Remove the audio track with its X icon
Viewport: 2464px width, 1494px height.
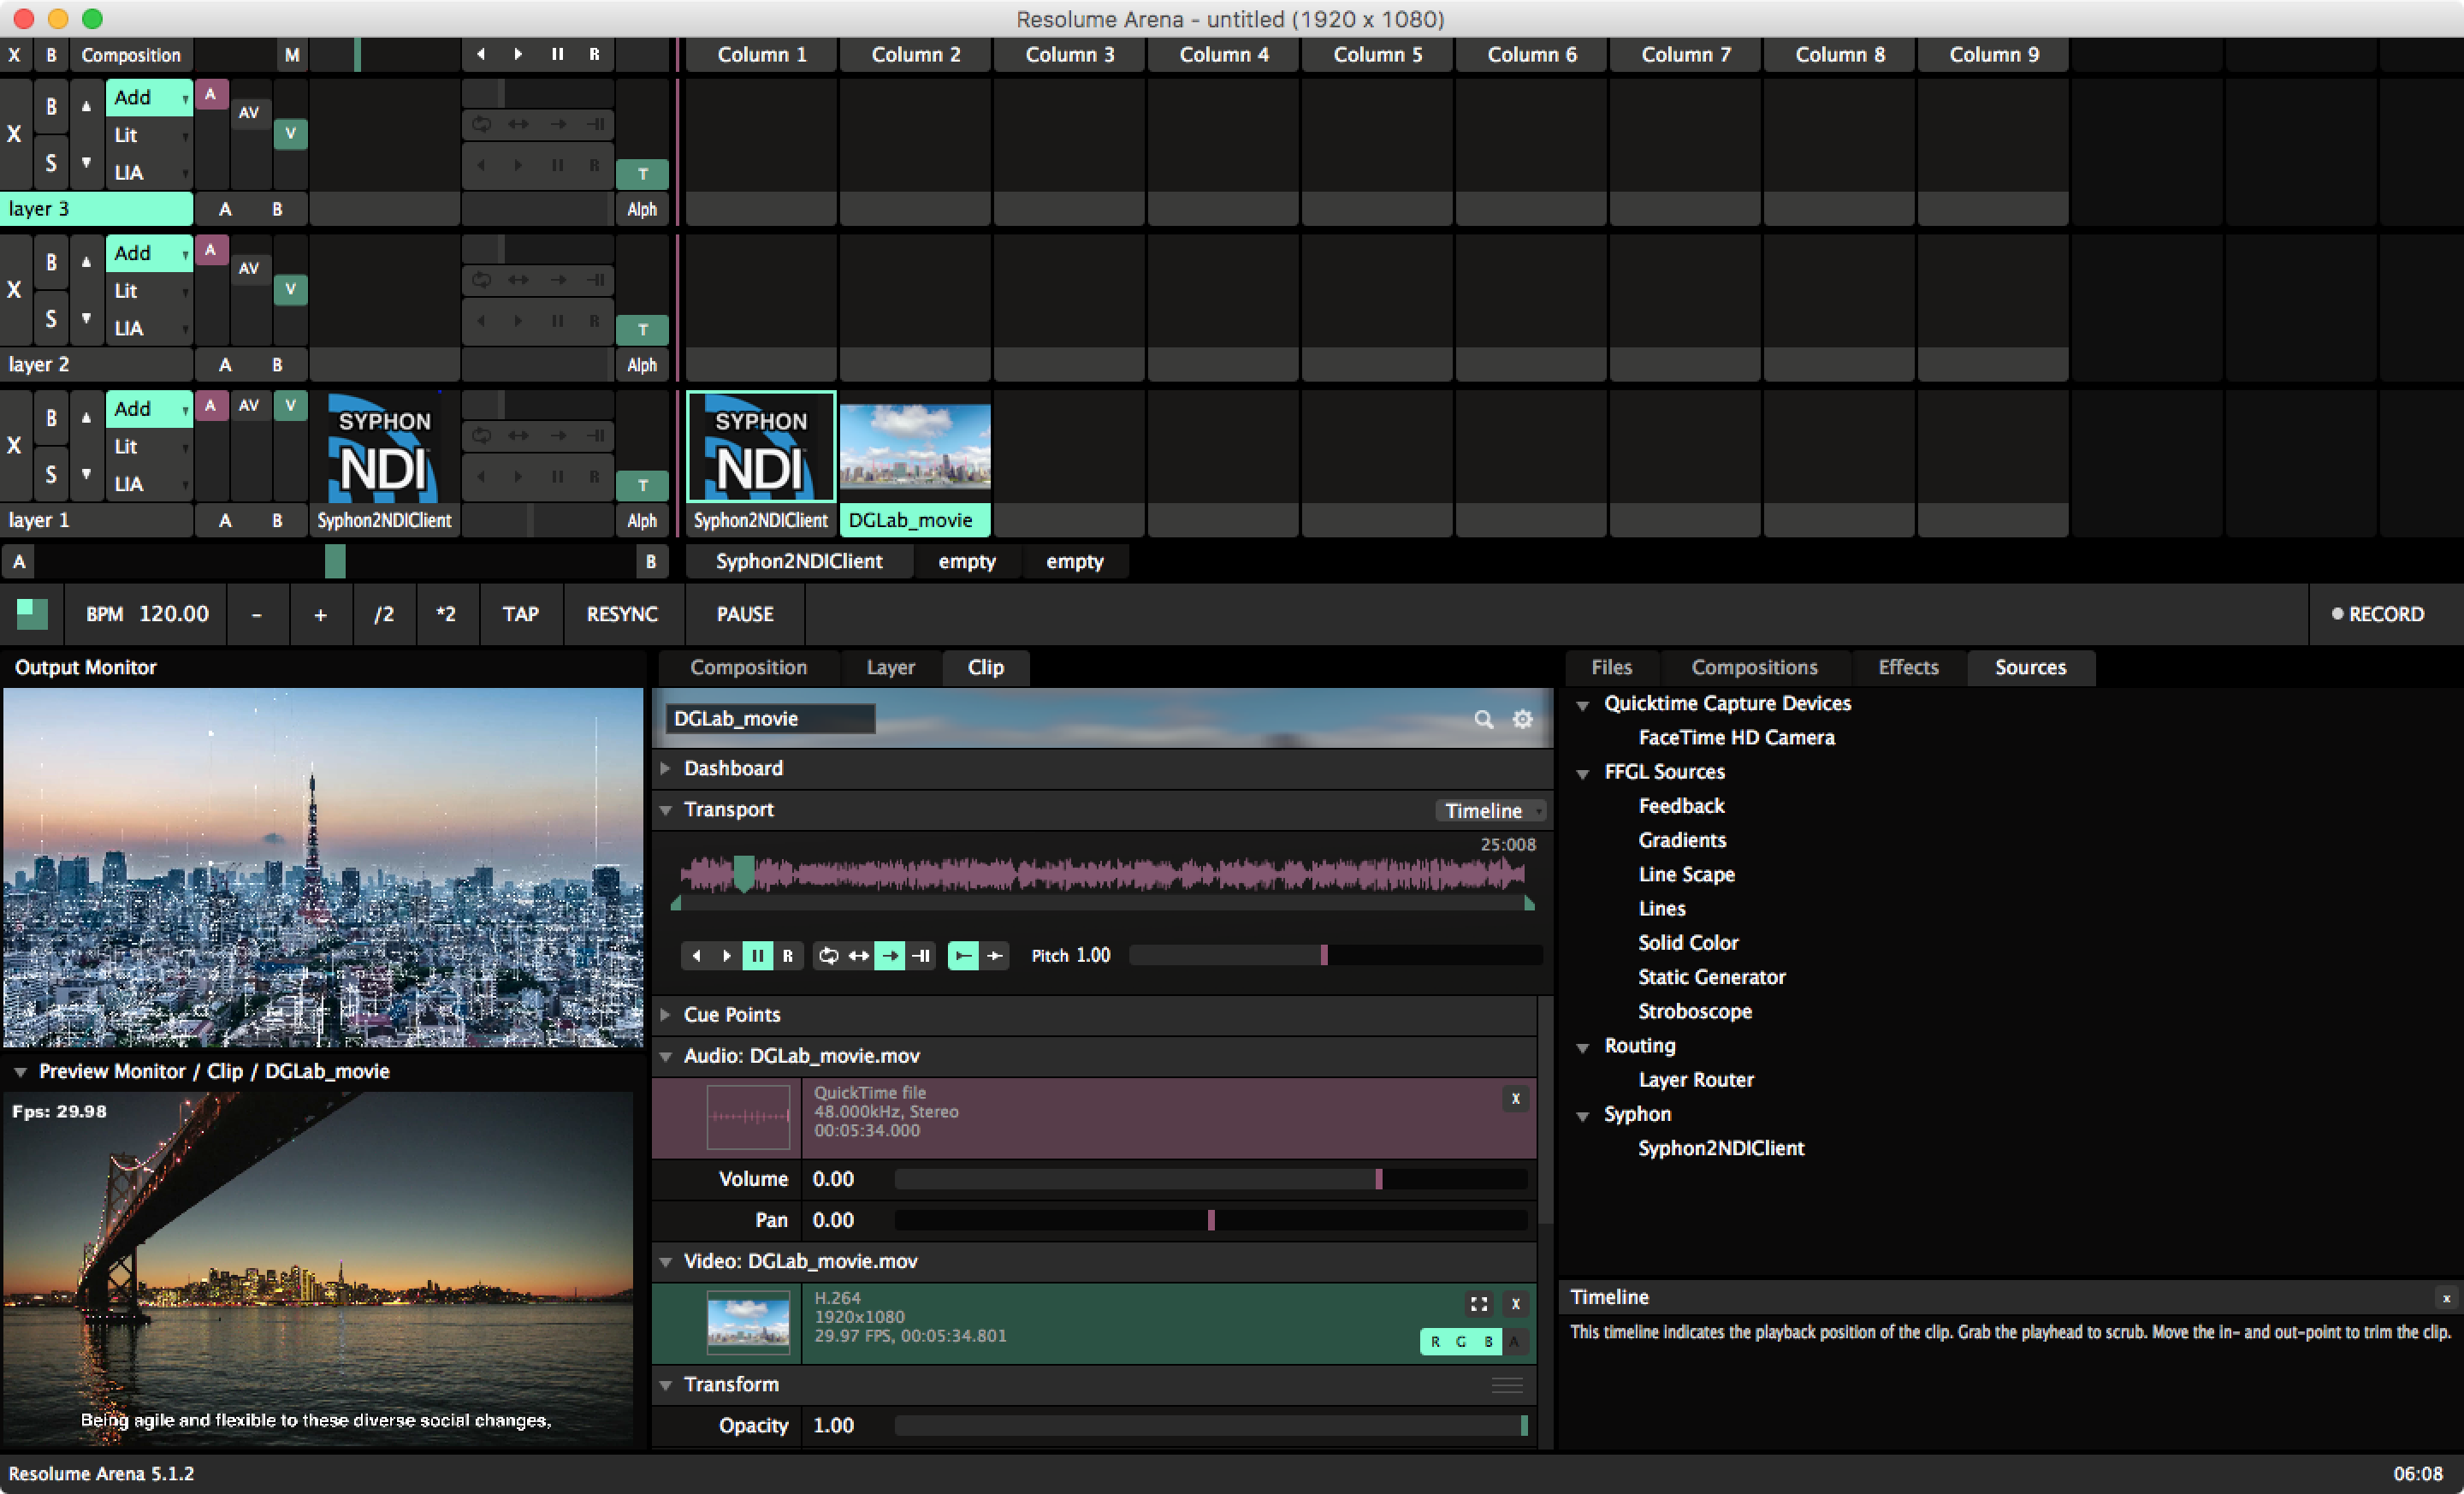pos(1515,1099)
